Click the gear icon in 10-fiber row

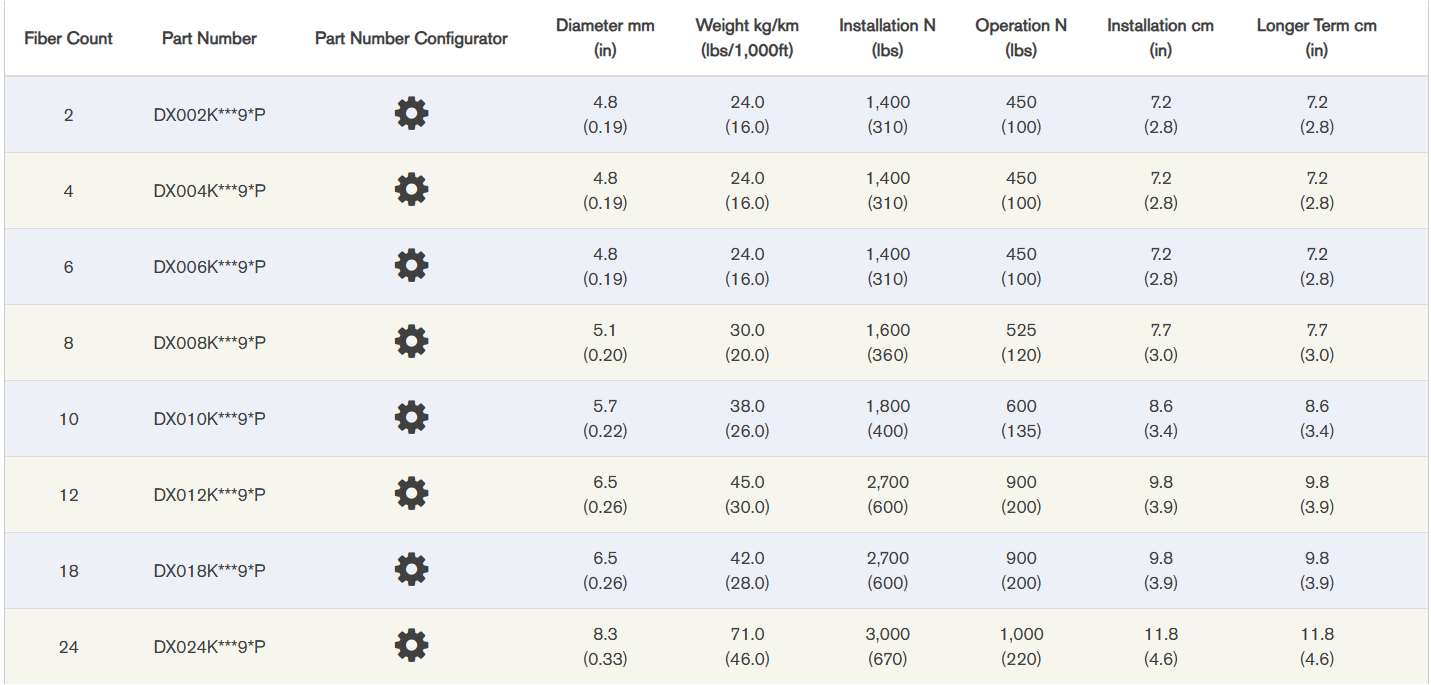(411, 418)
